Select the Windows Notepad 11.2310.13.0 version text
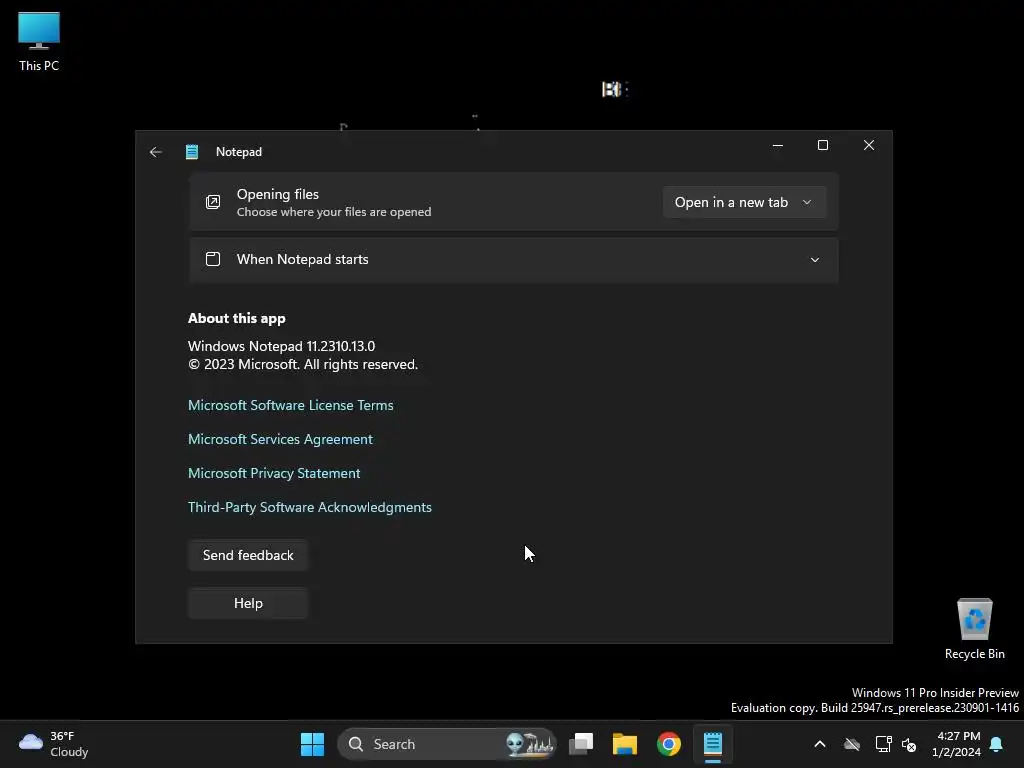Image resolution: width=1024 pixels, height=768 pixels. [281, 346]
